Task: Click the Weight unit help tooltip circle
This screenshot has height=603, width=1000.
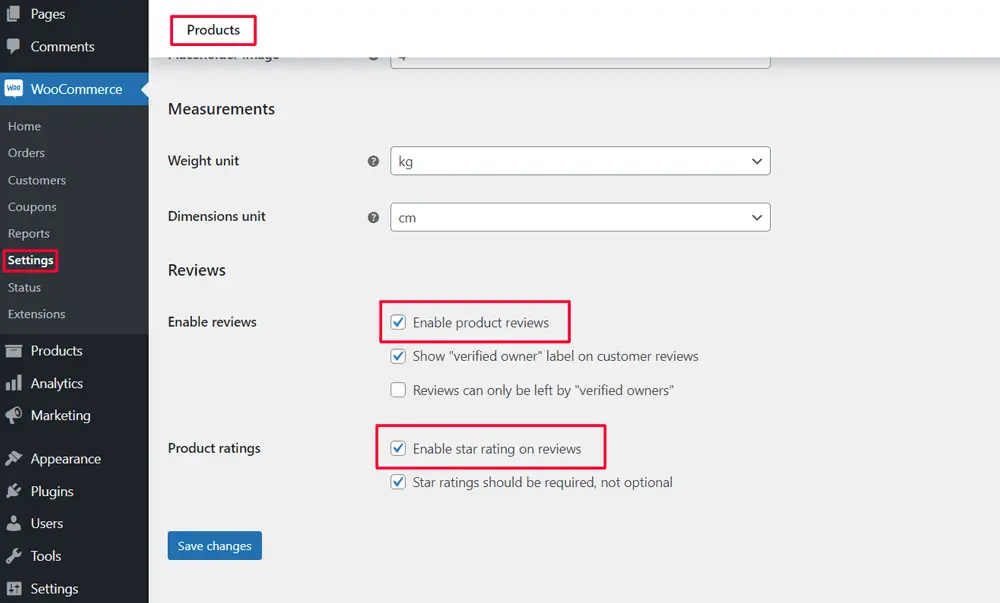Action: click(x=373, y=160)
